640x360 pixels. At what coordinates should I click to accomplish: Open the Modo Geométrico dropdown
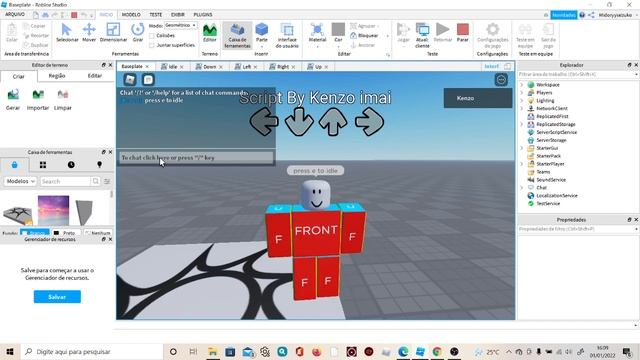[180, 25]
